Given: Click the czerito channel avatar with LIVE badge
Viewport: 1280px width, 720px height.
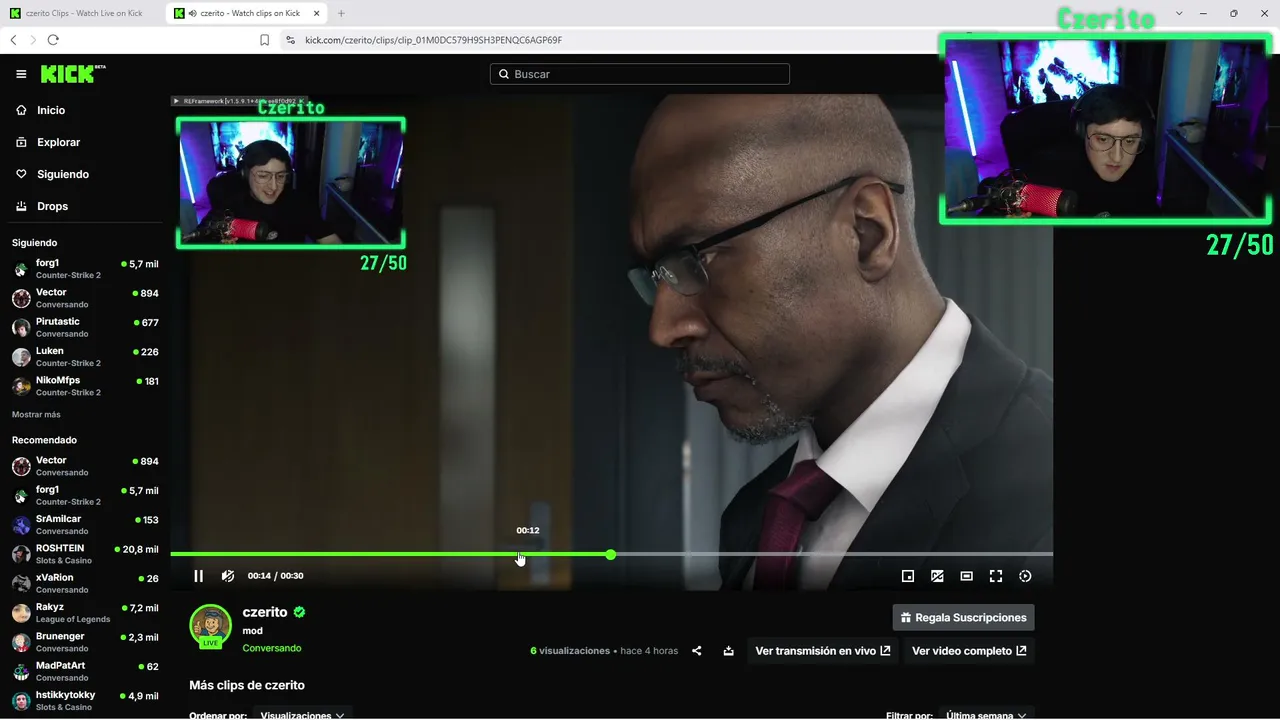Looking at the screenshot, I should tap(210, 627).
